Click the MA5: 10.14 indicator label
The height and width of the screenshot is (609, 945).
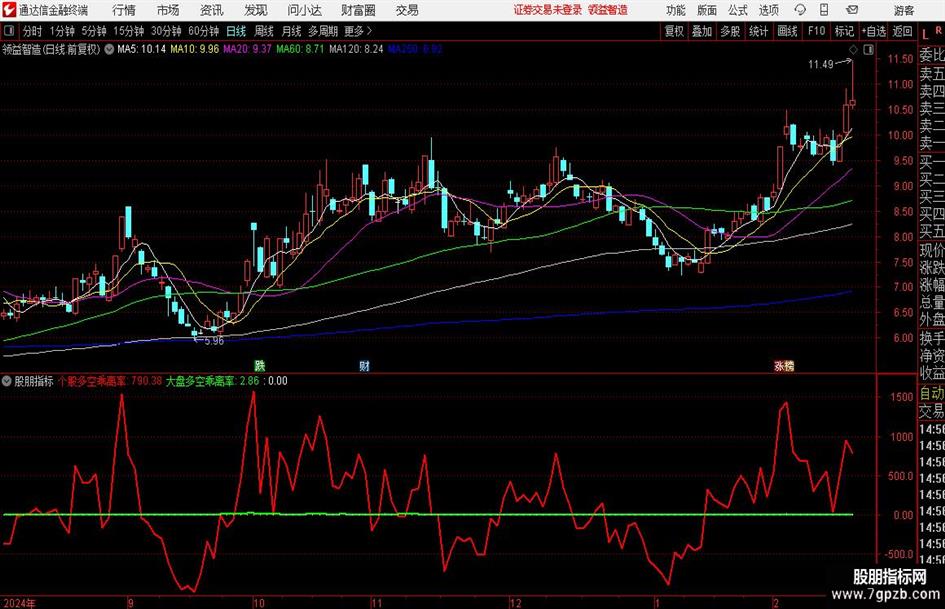coord(141,49)
